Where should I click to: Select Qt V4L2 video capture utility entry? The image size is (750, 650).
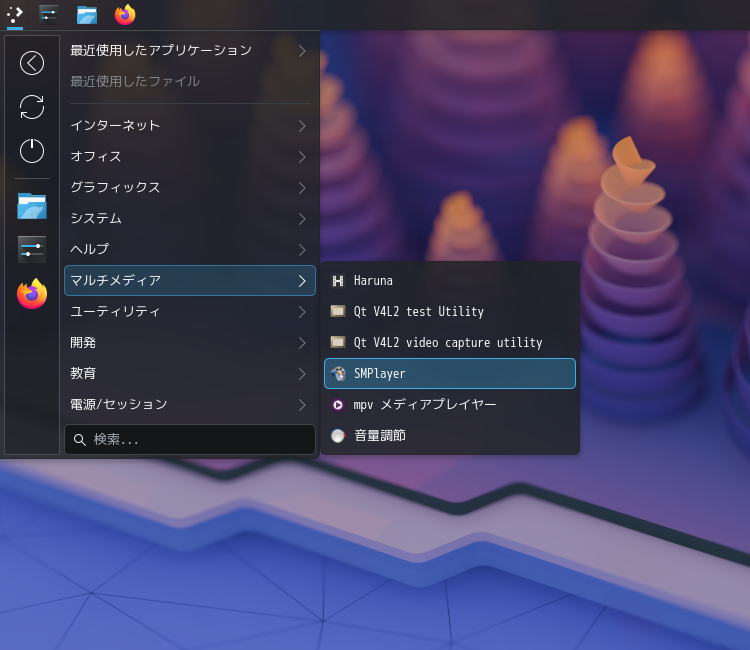coord(450,342)
